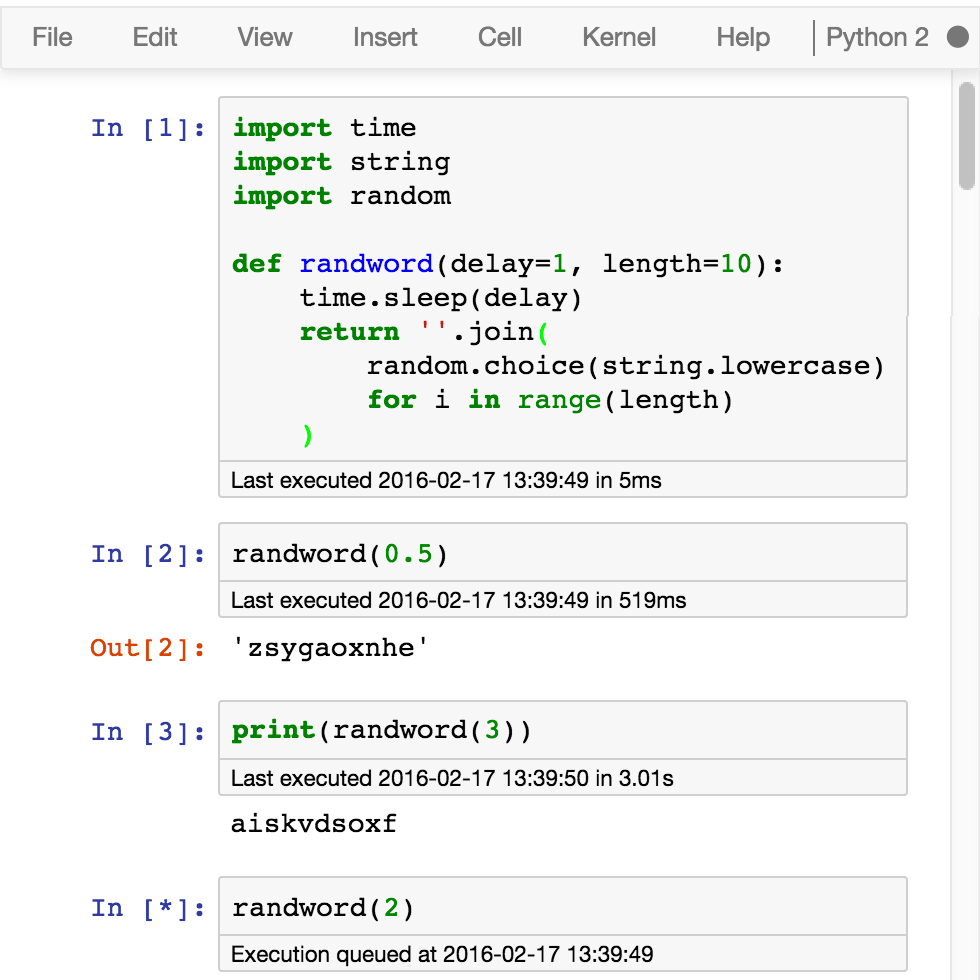Click the vertical scrollbar thumb
Image resolution: width=980 pixels, height=980 pixels.
pos(965,135)
